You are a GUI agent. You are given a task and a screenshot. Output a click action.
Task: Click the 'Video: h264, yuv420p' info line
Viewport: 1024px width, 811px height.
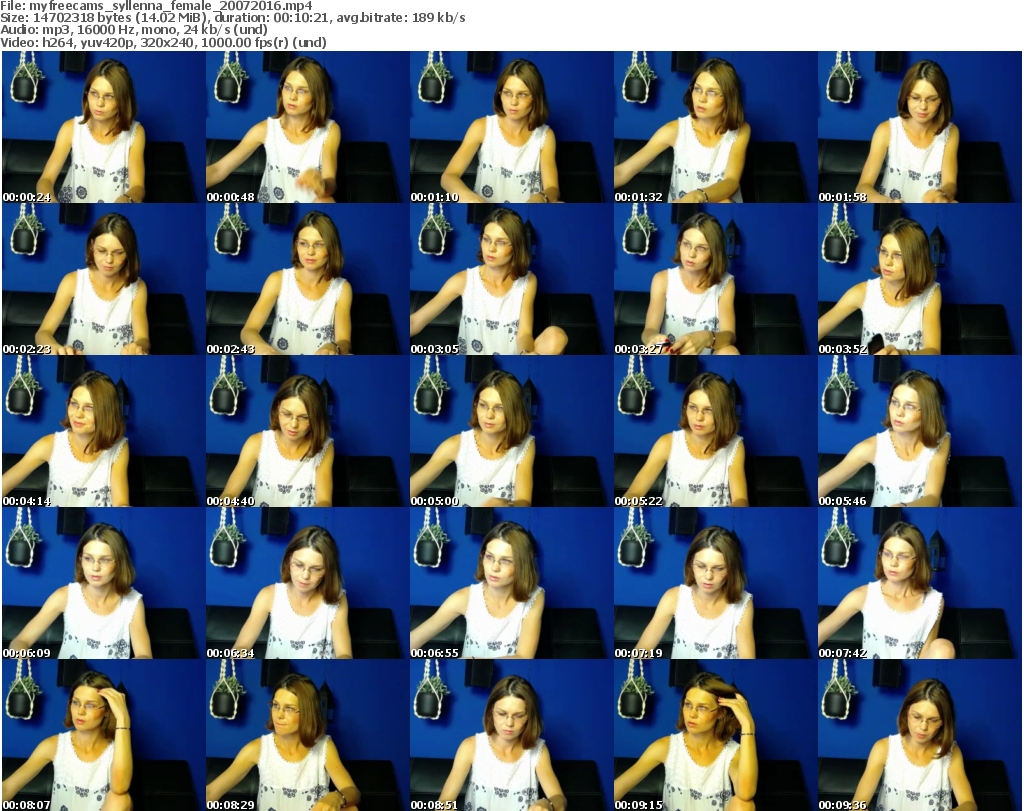[163, 42]
